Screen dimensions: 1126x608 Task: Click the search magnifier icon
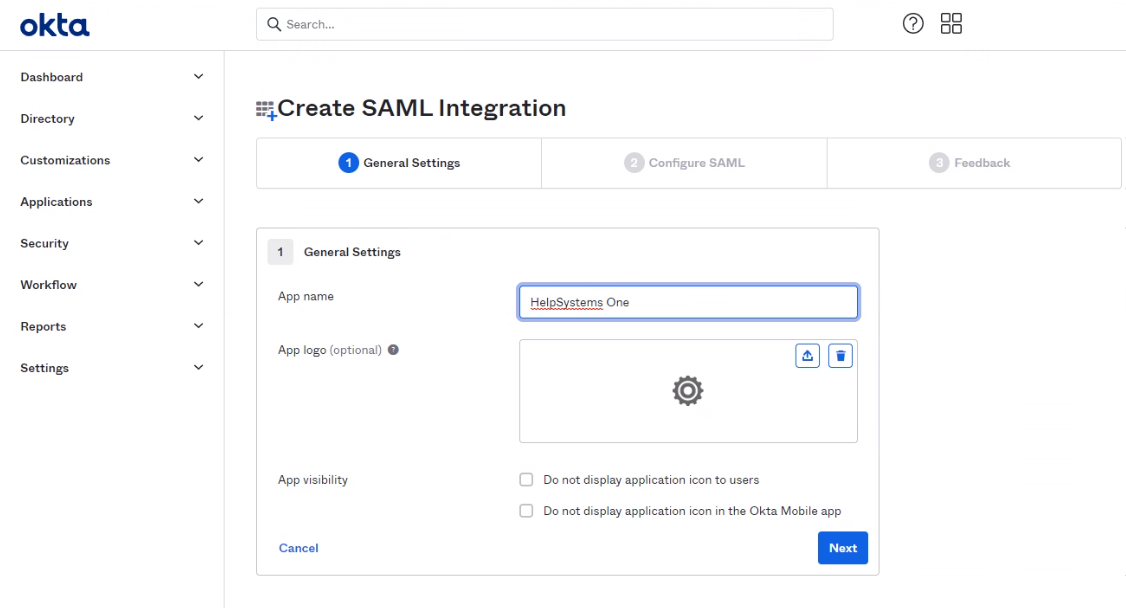pos(273,25)
